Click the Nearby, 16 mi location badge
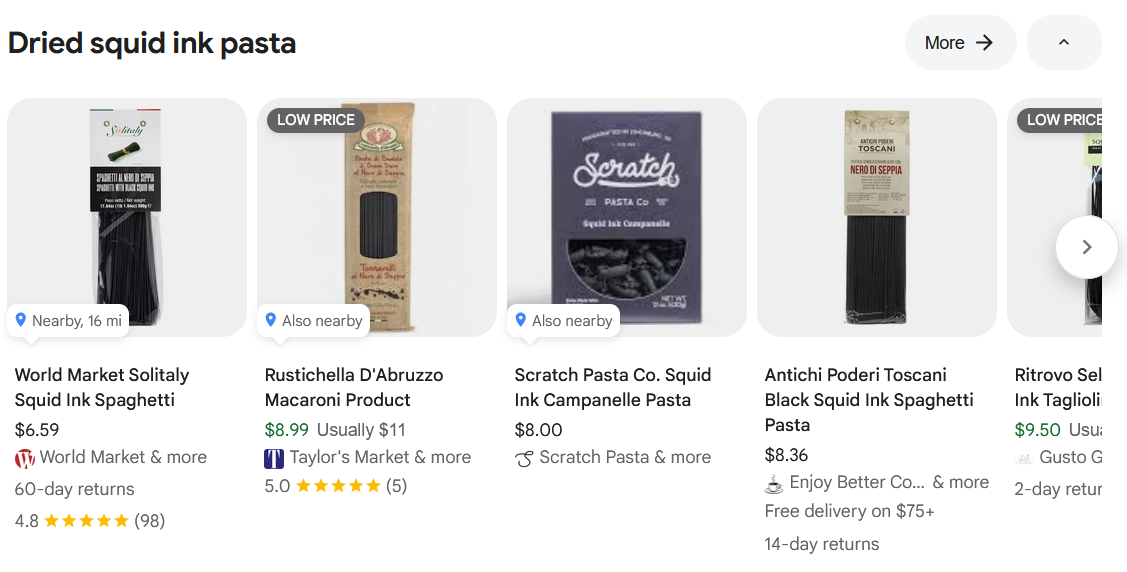 (x=68, y=321)
